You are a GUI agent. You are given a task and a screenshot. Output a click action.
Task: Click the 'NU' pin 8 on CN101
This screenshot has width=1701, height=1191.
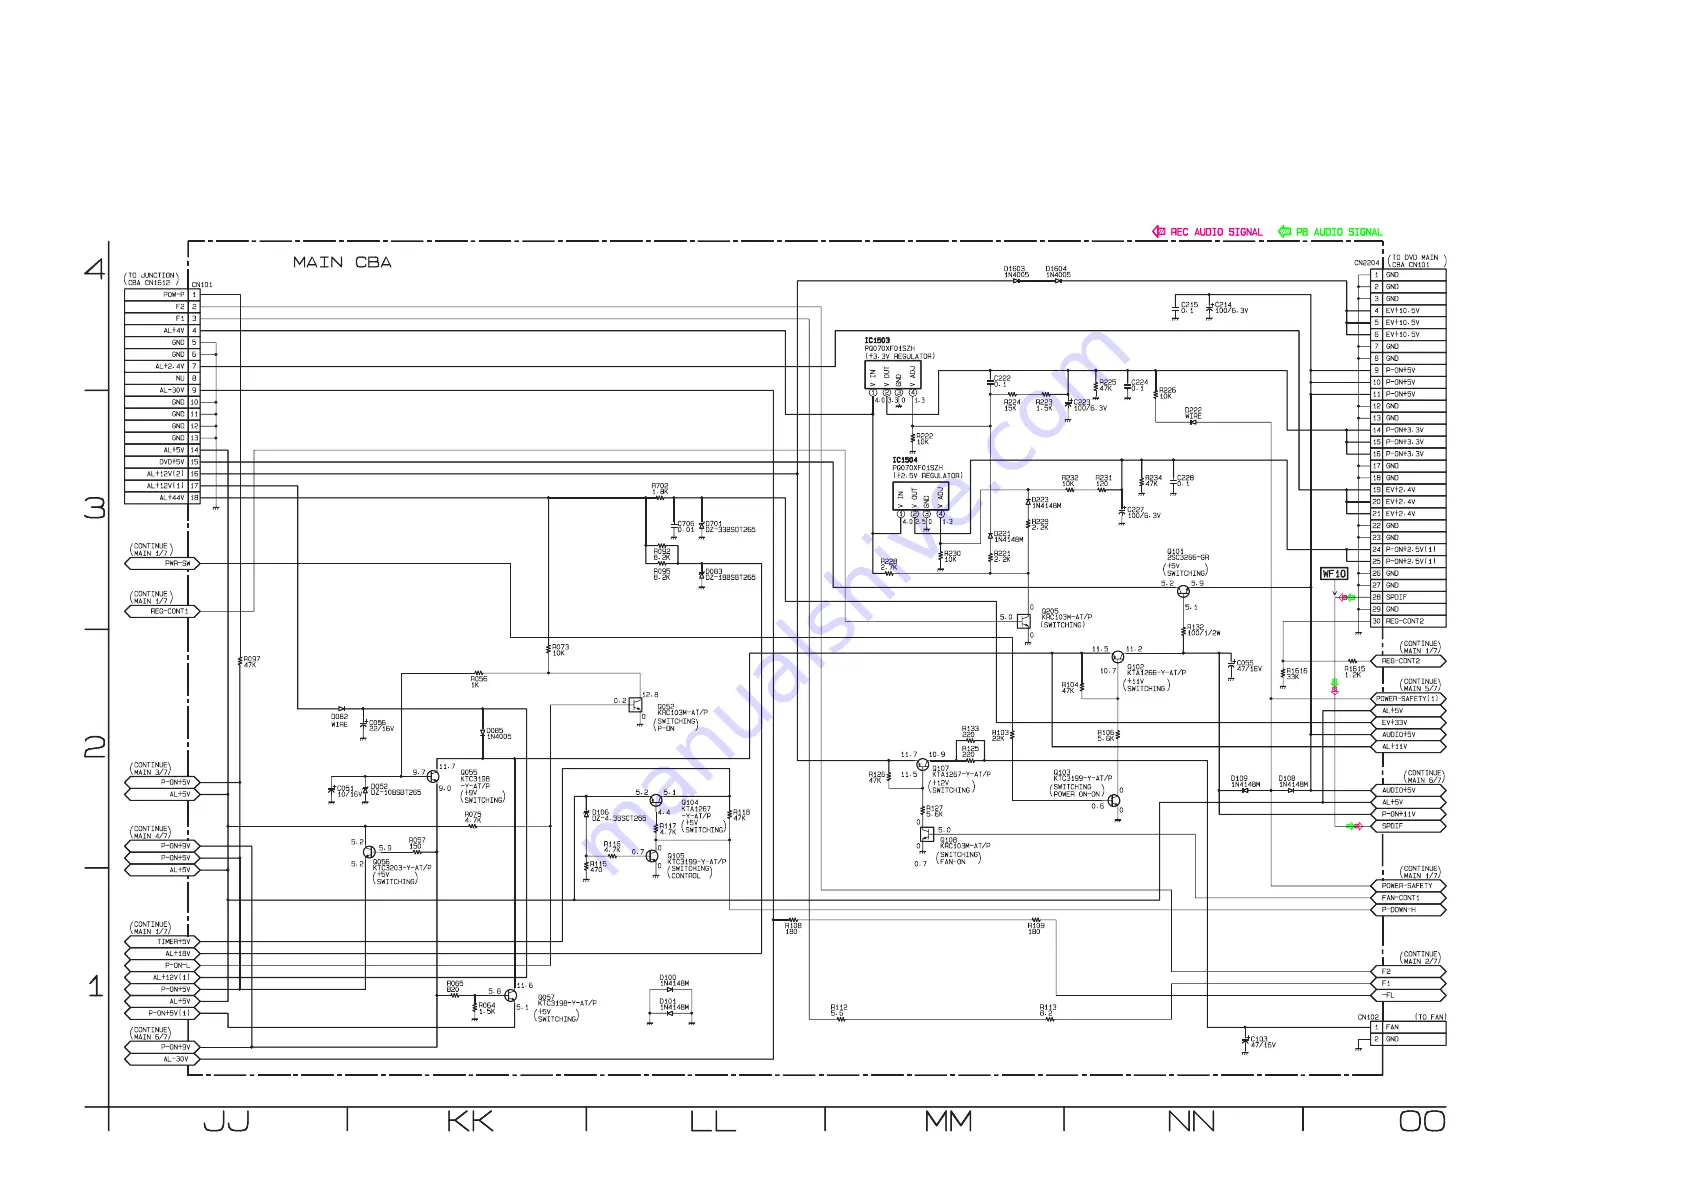(x=162, y=379)
